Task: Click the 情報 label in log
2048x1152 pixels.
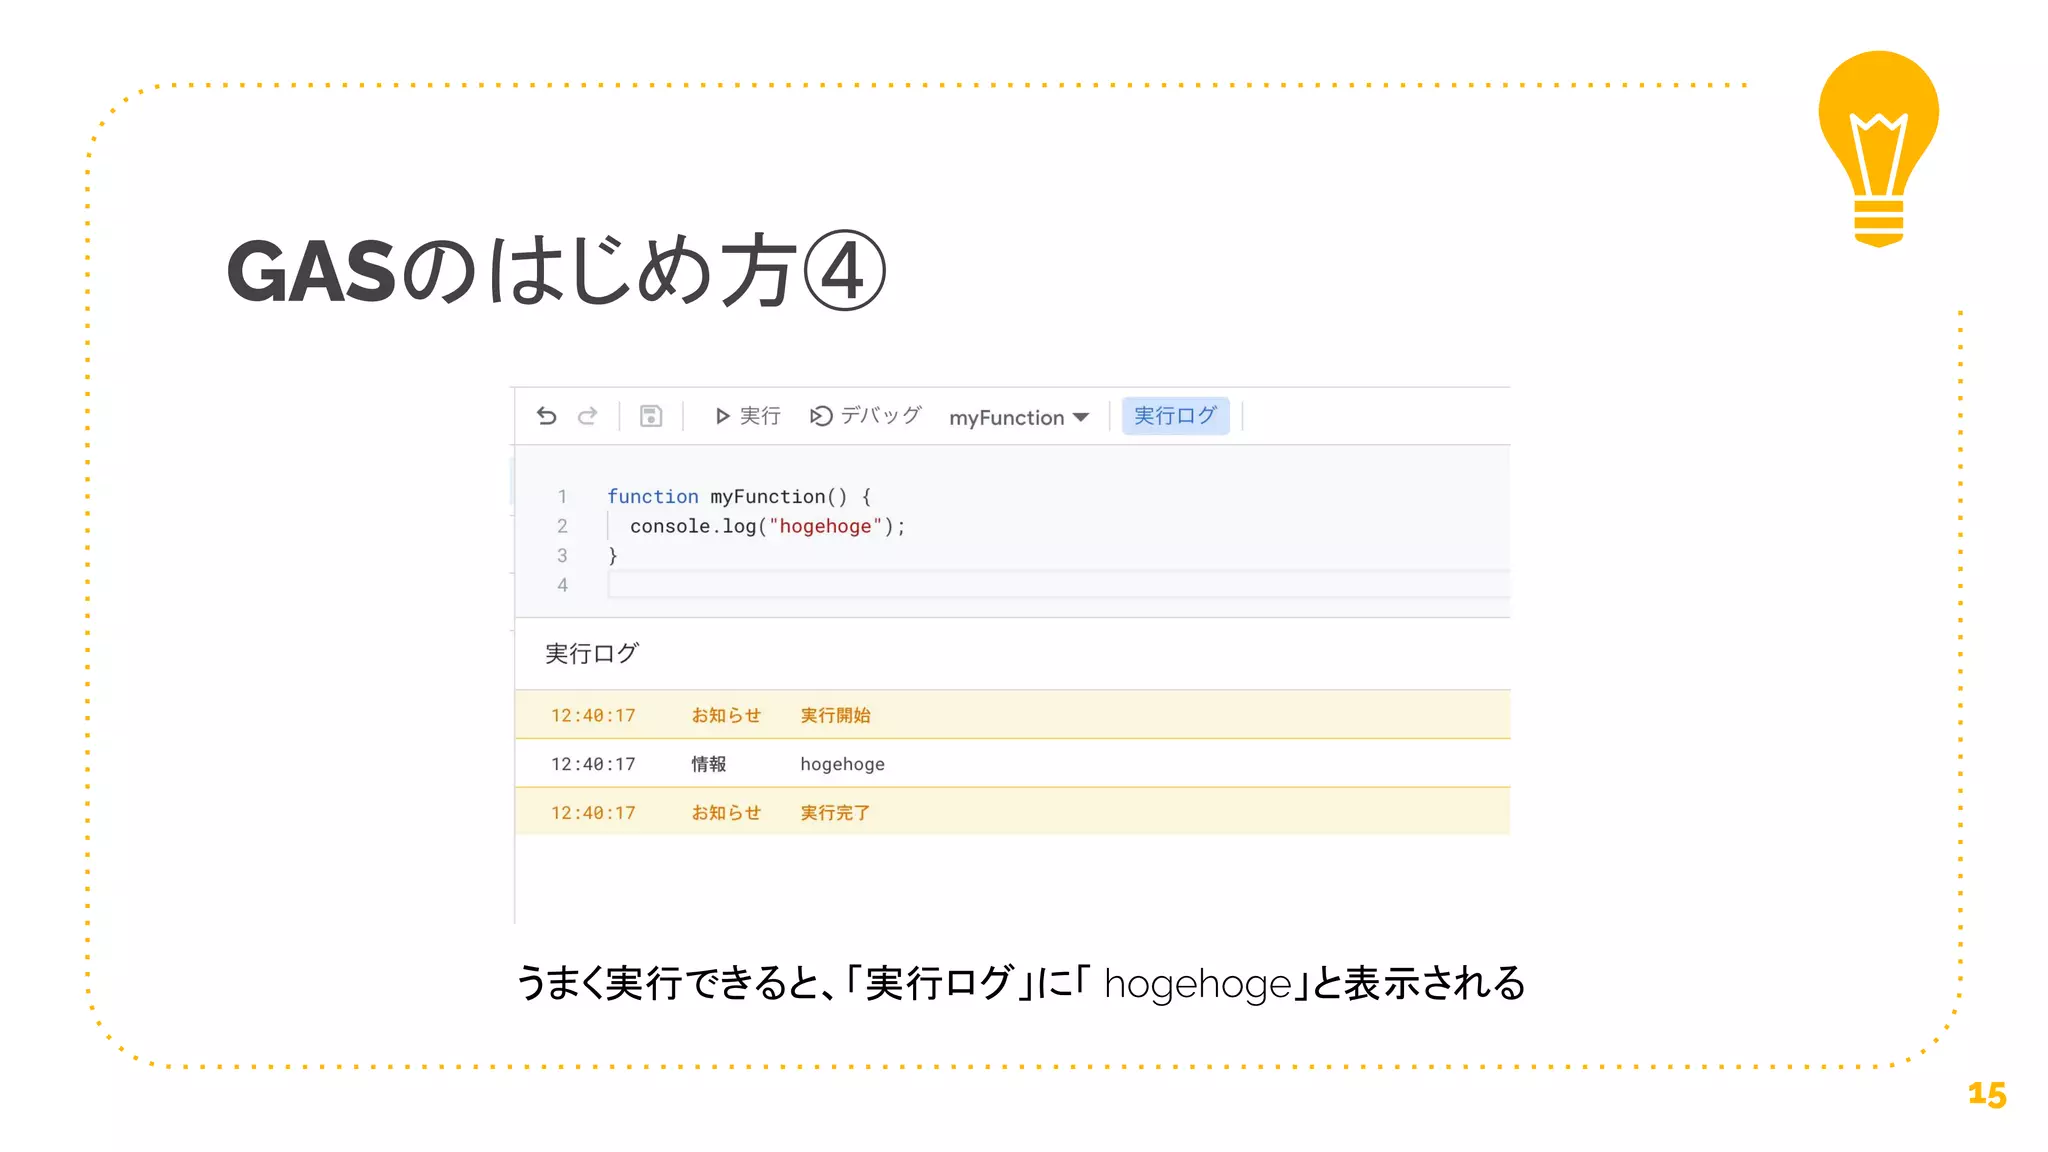Action: [709, 764]
